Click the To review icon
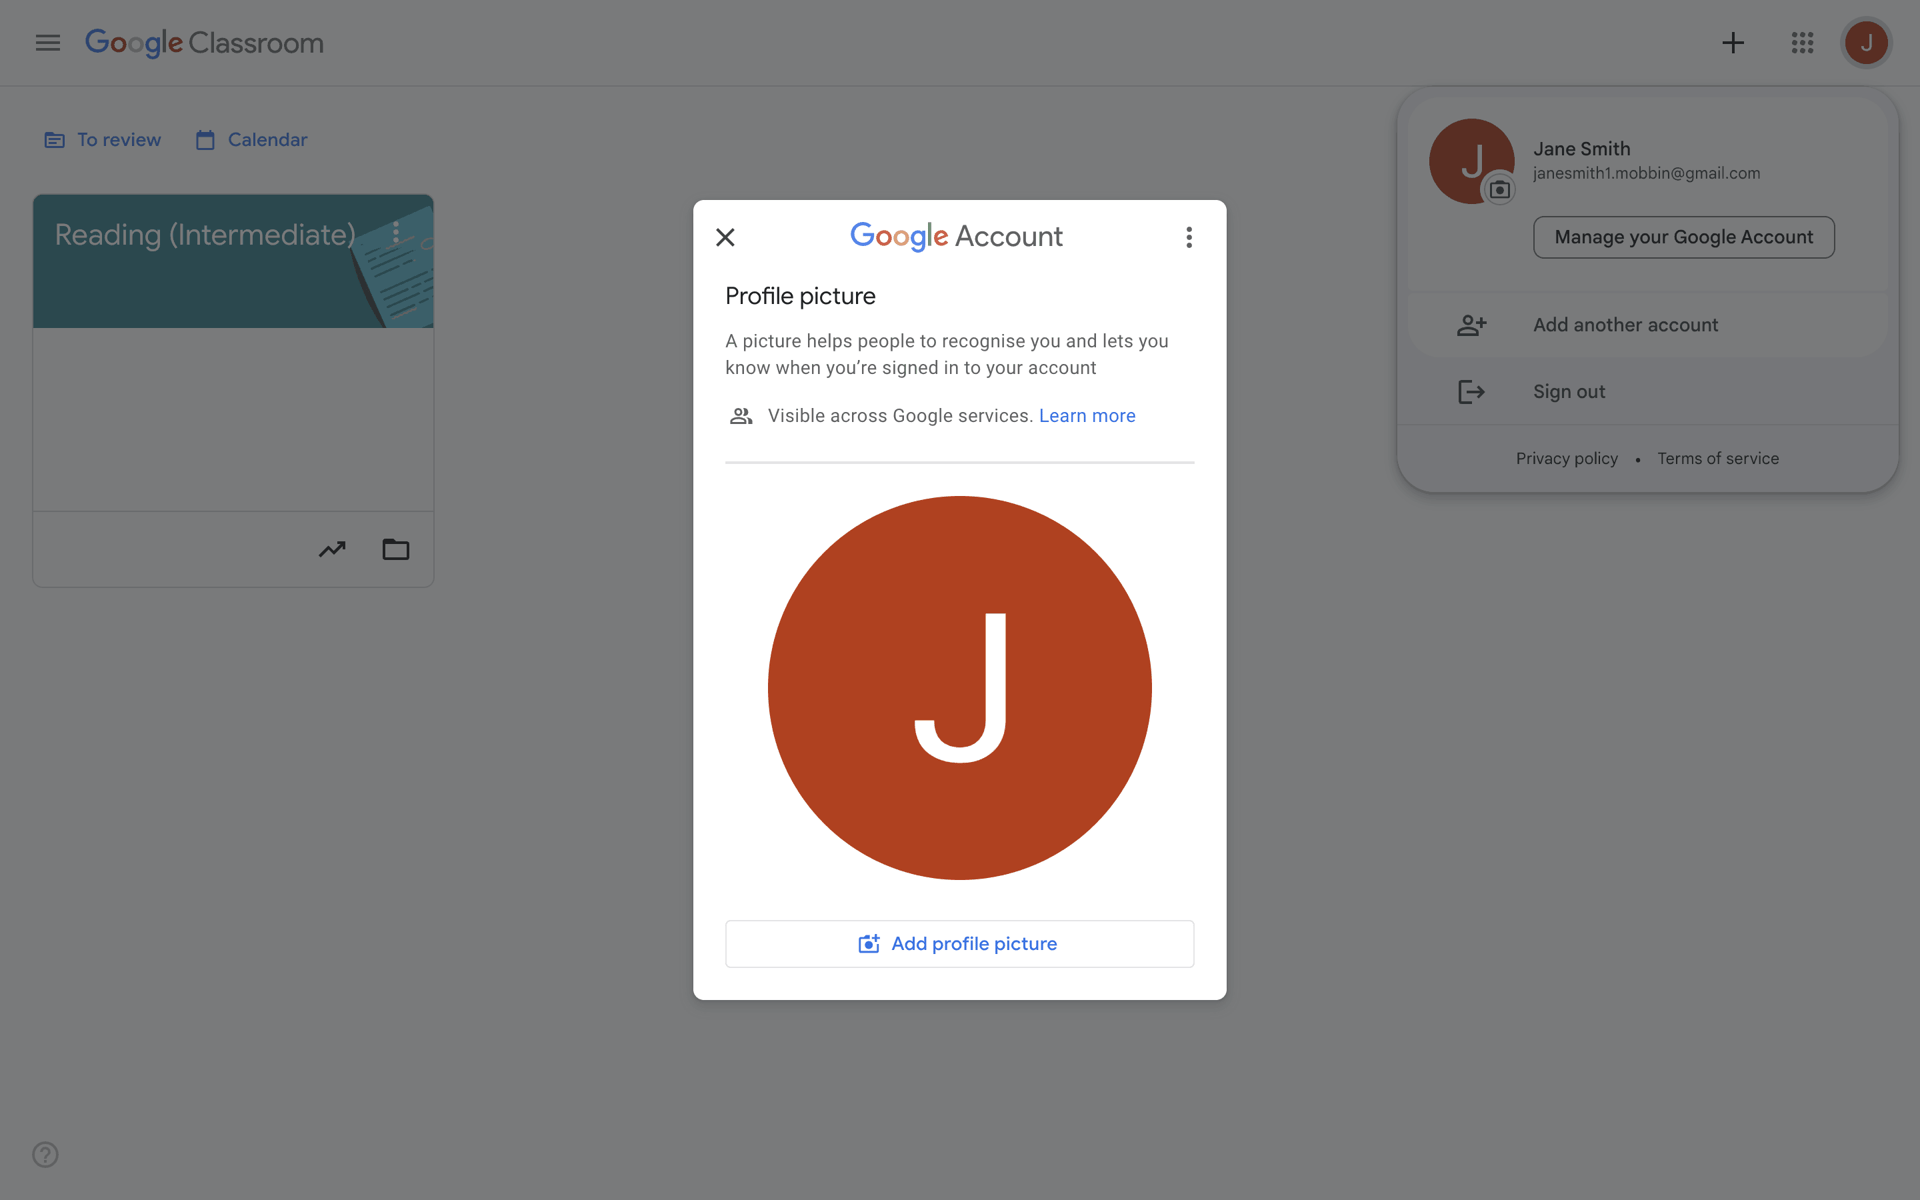The width and height of the screenshot is (1920, 1200). (x=54, y=140)
